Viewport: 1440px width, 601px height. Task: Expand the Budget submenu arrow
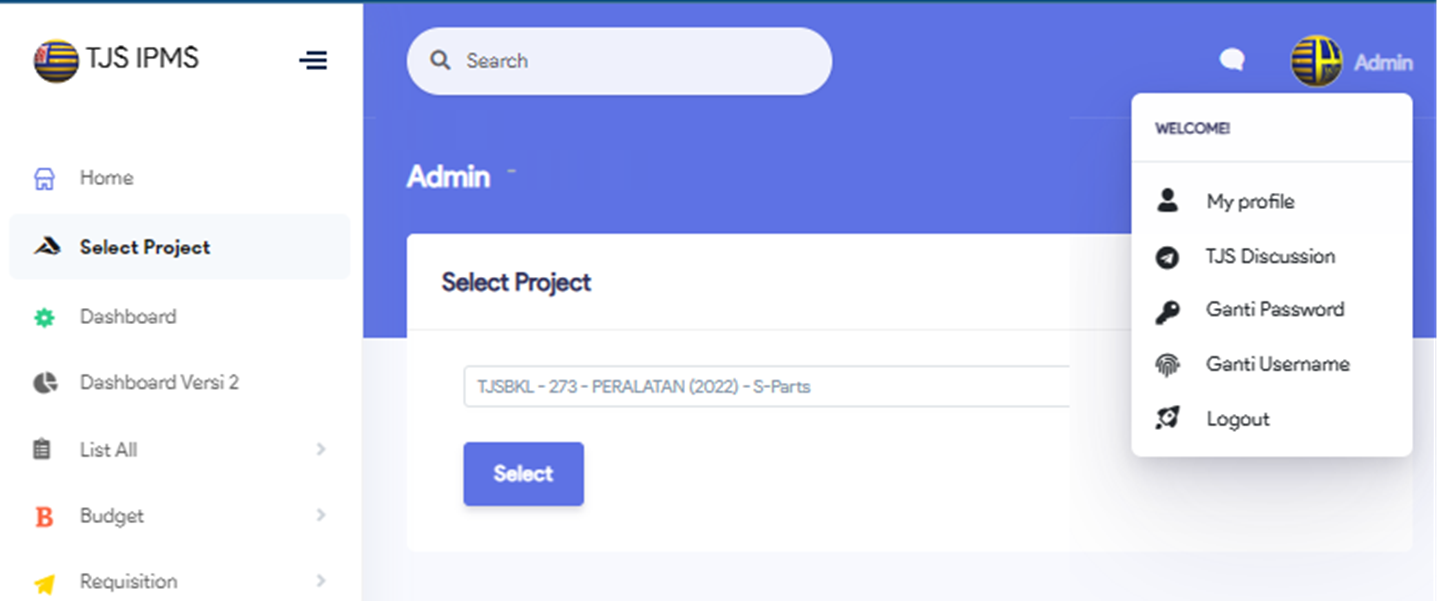(x=321, y=516)
